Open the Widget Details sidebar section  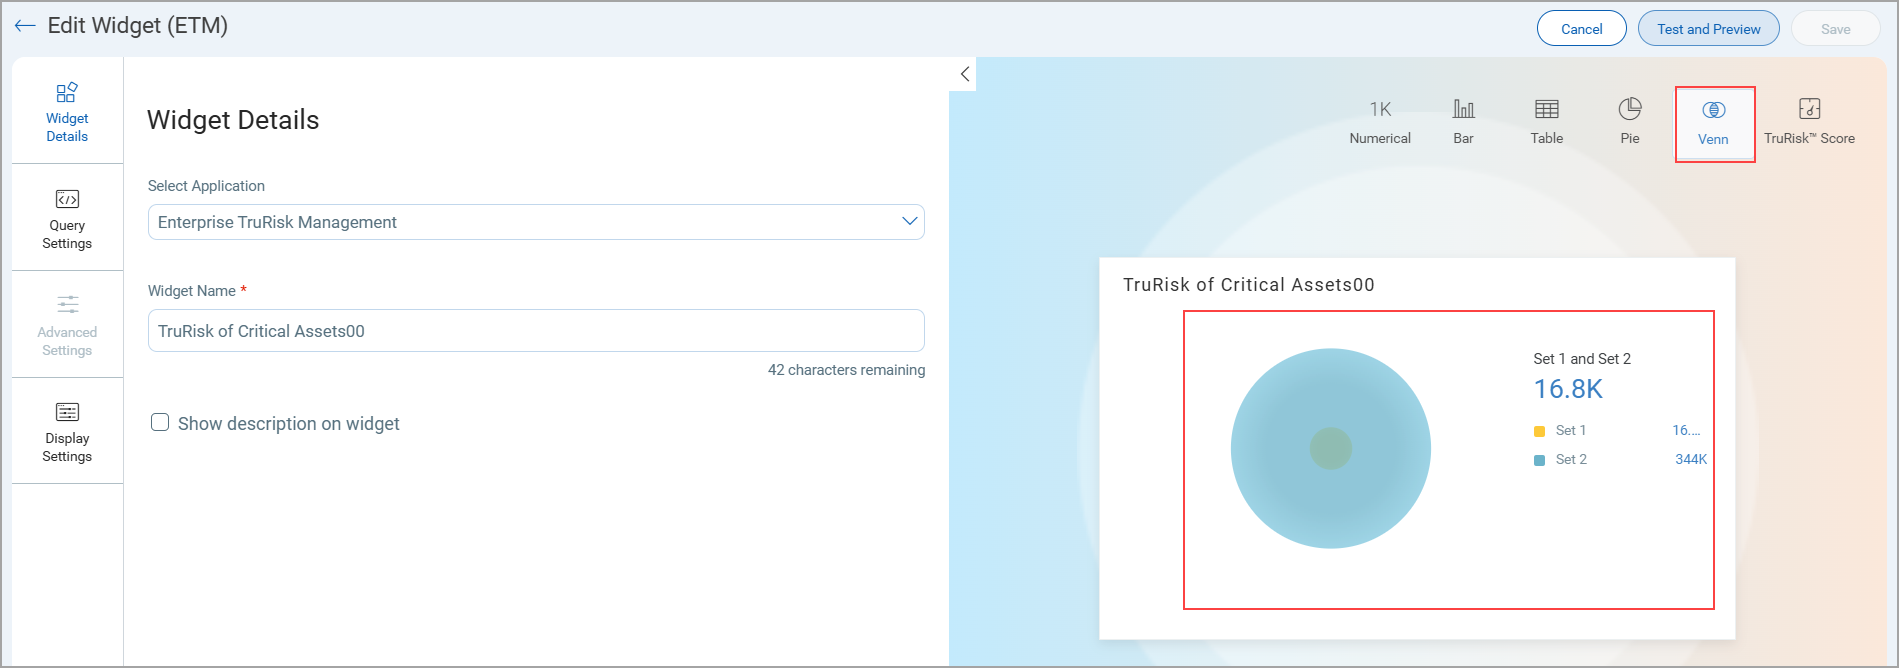pos(67,111)
